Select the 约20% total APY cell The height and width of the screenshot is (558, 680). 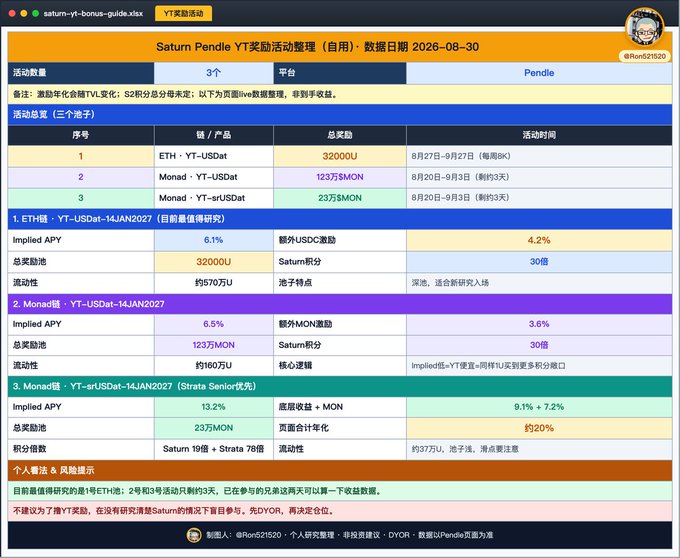539,428
